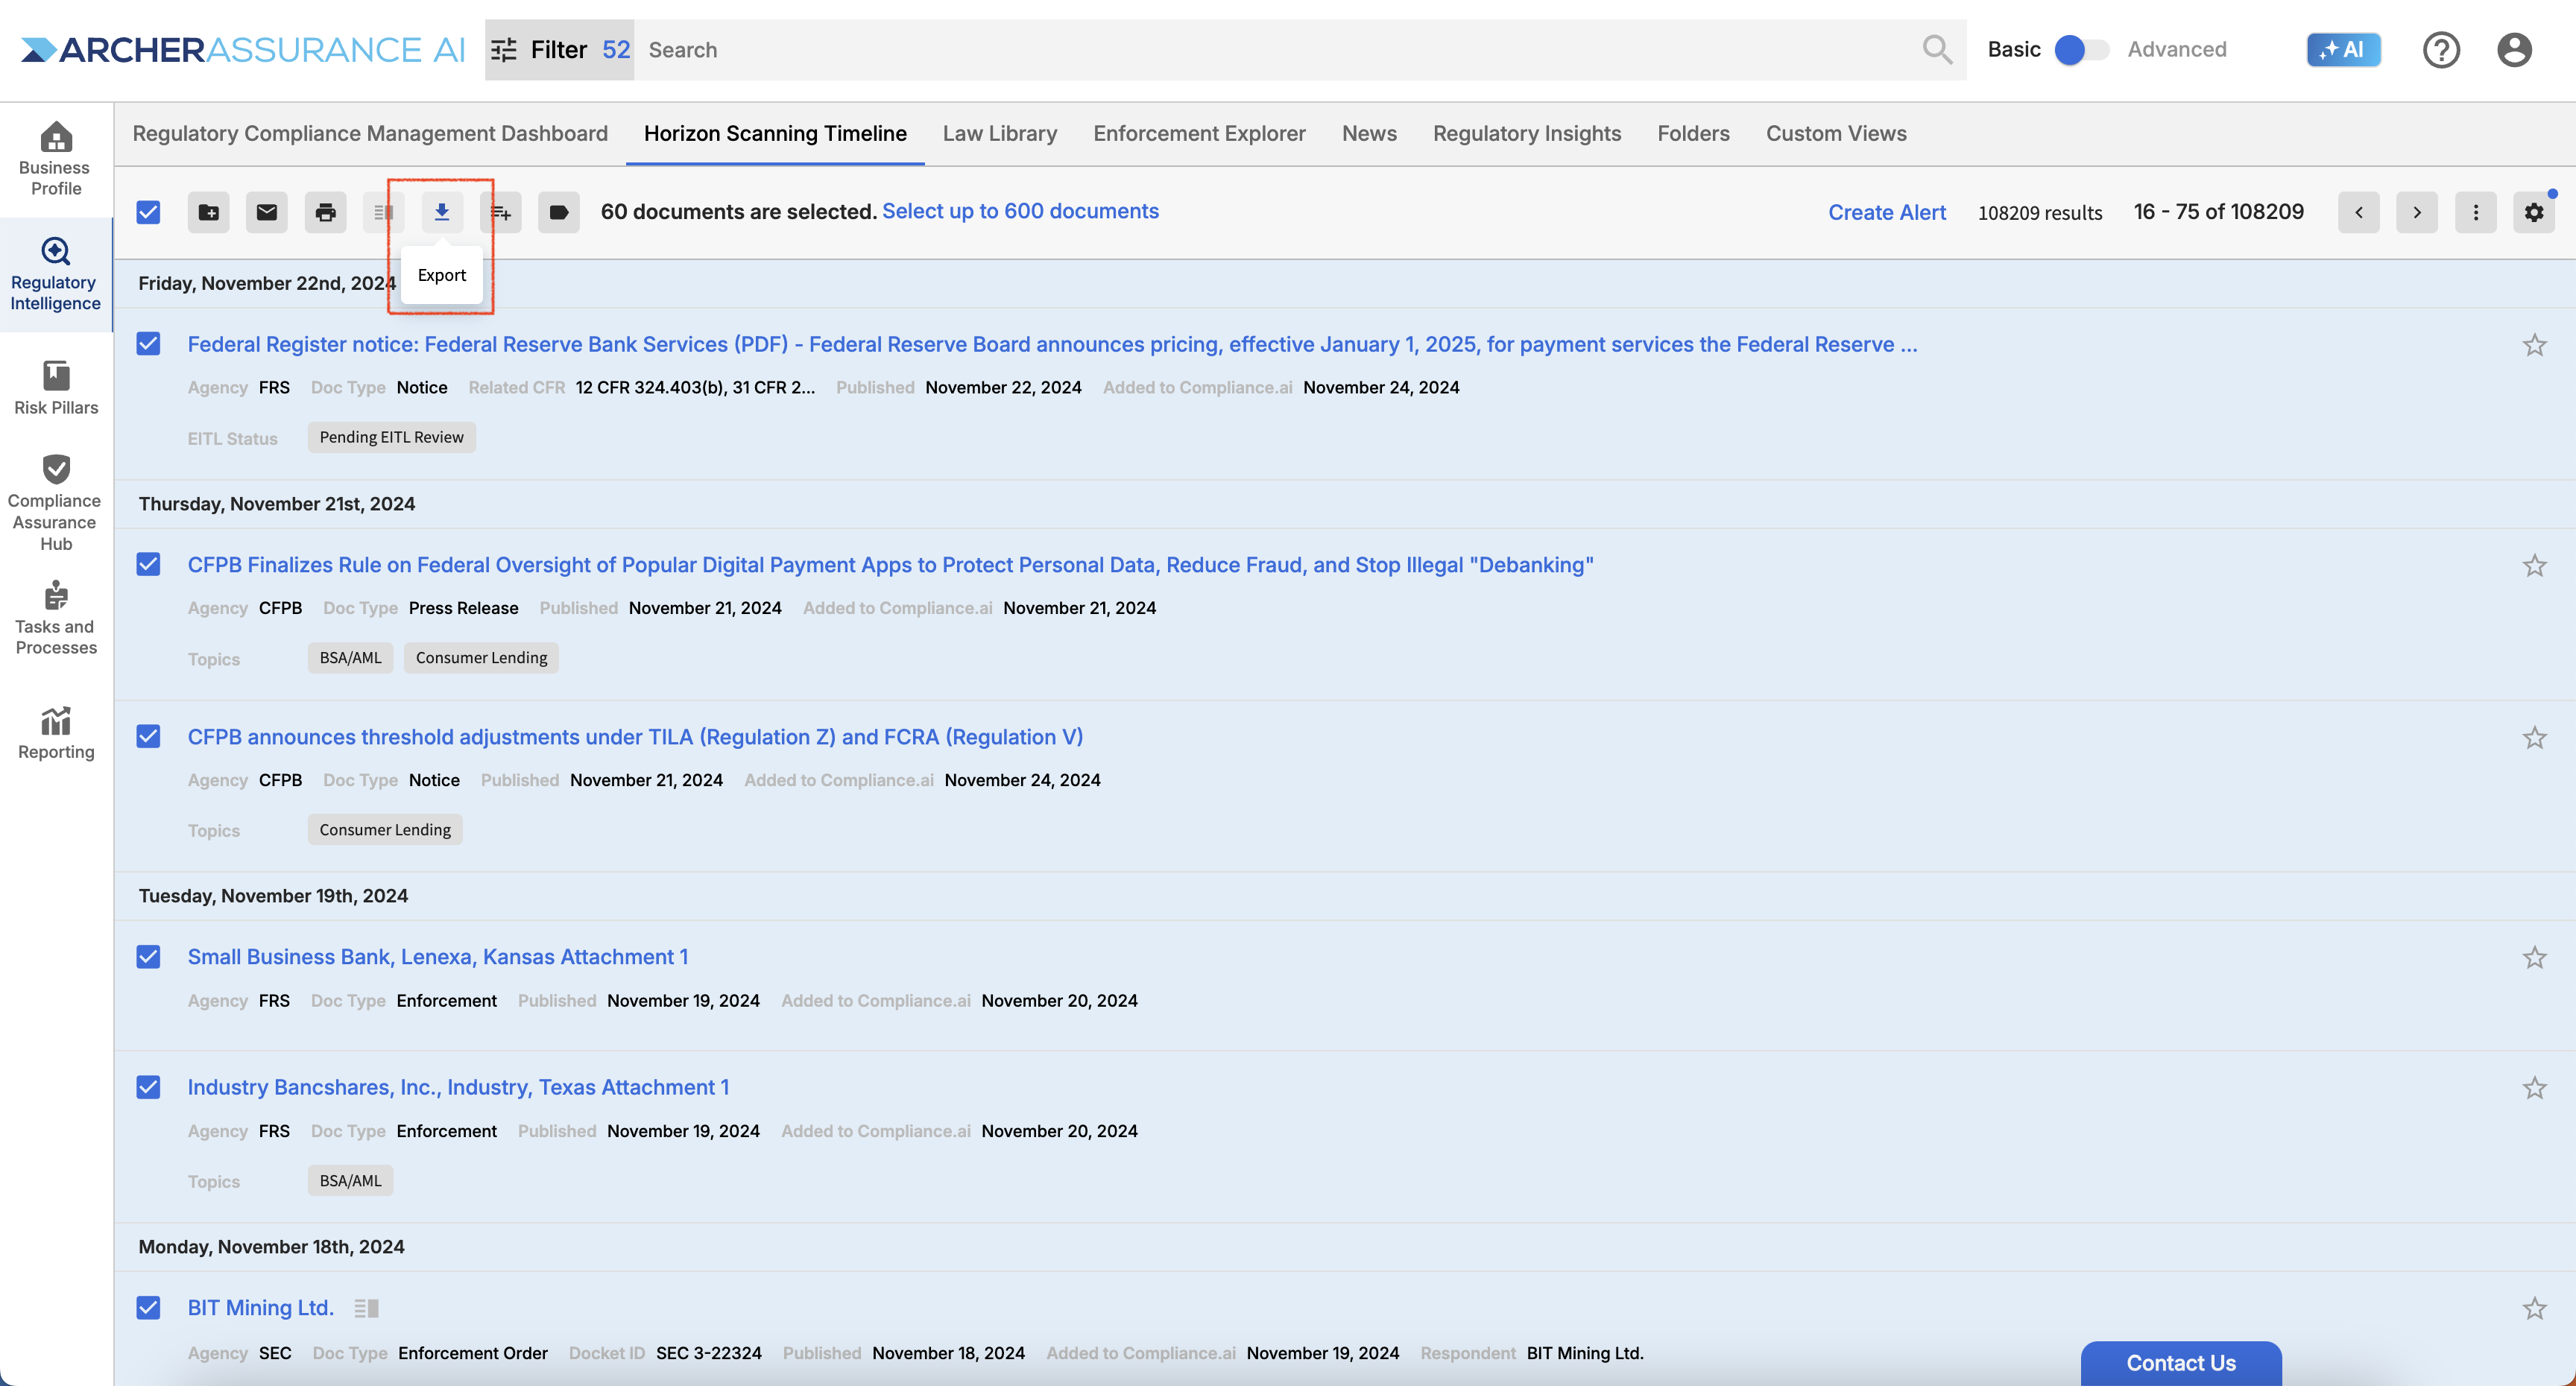Image resolution: width=2576 pixels, height=1386 pixels.
Task: Open the help question-mark icon
Action: (2441, 49)
